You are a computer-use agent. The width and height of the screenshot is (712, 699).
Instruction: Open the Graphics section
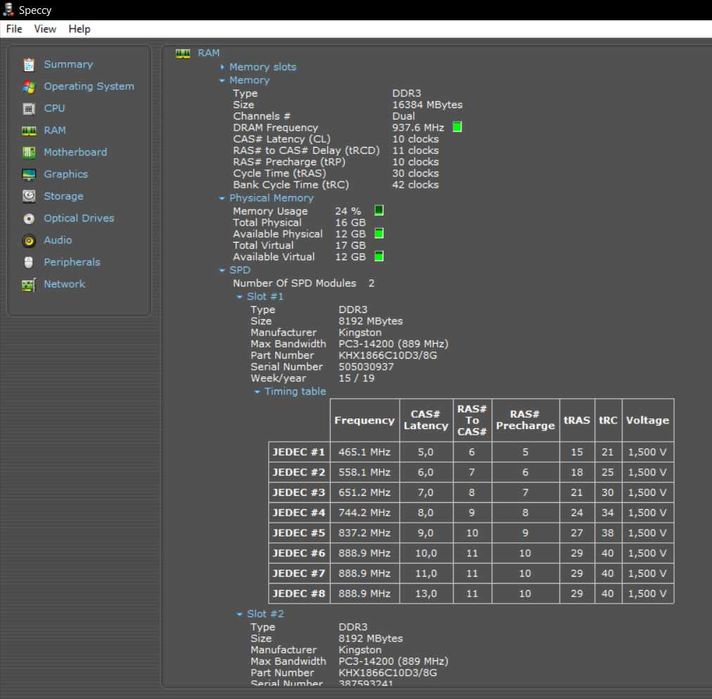(x=65, y=174)
